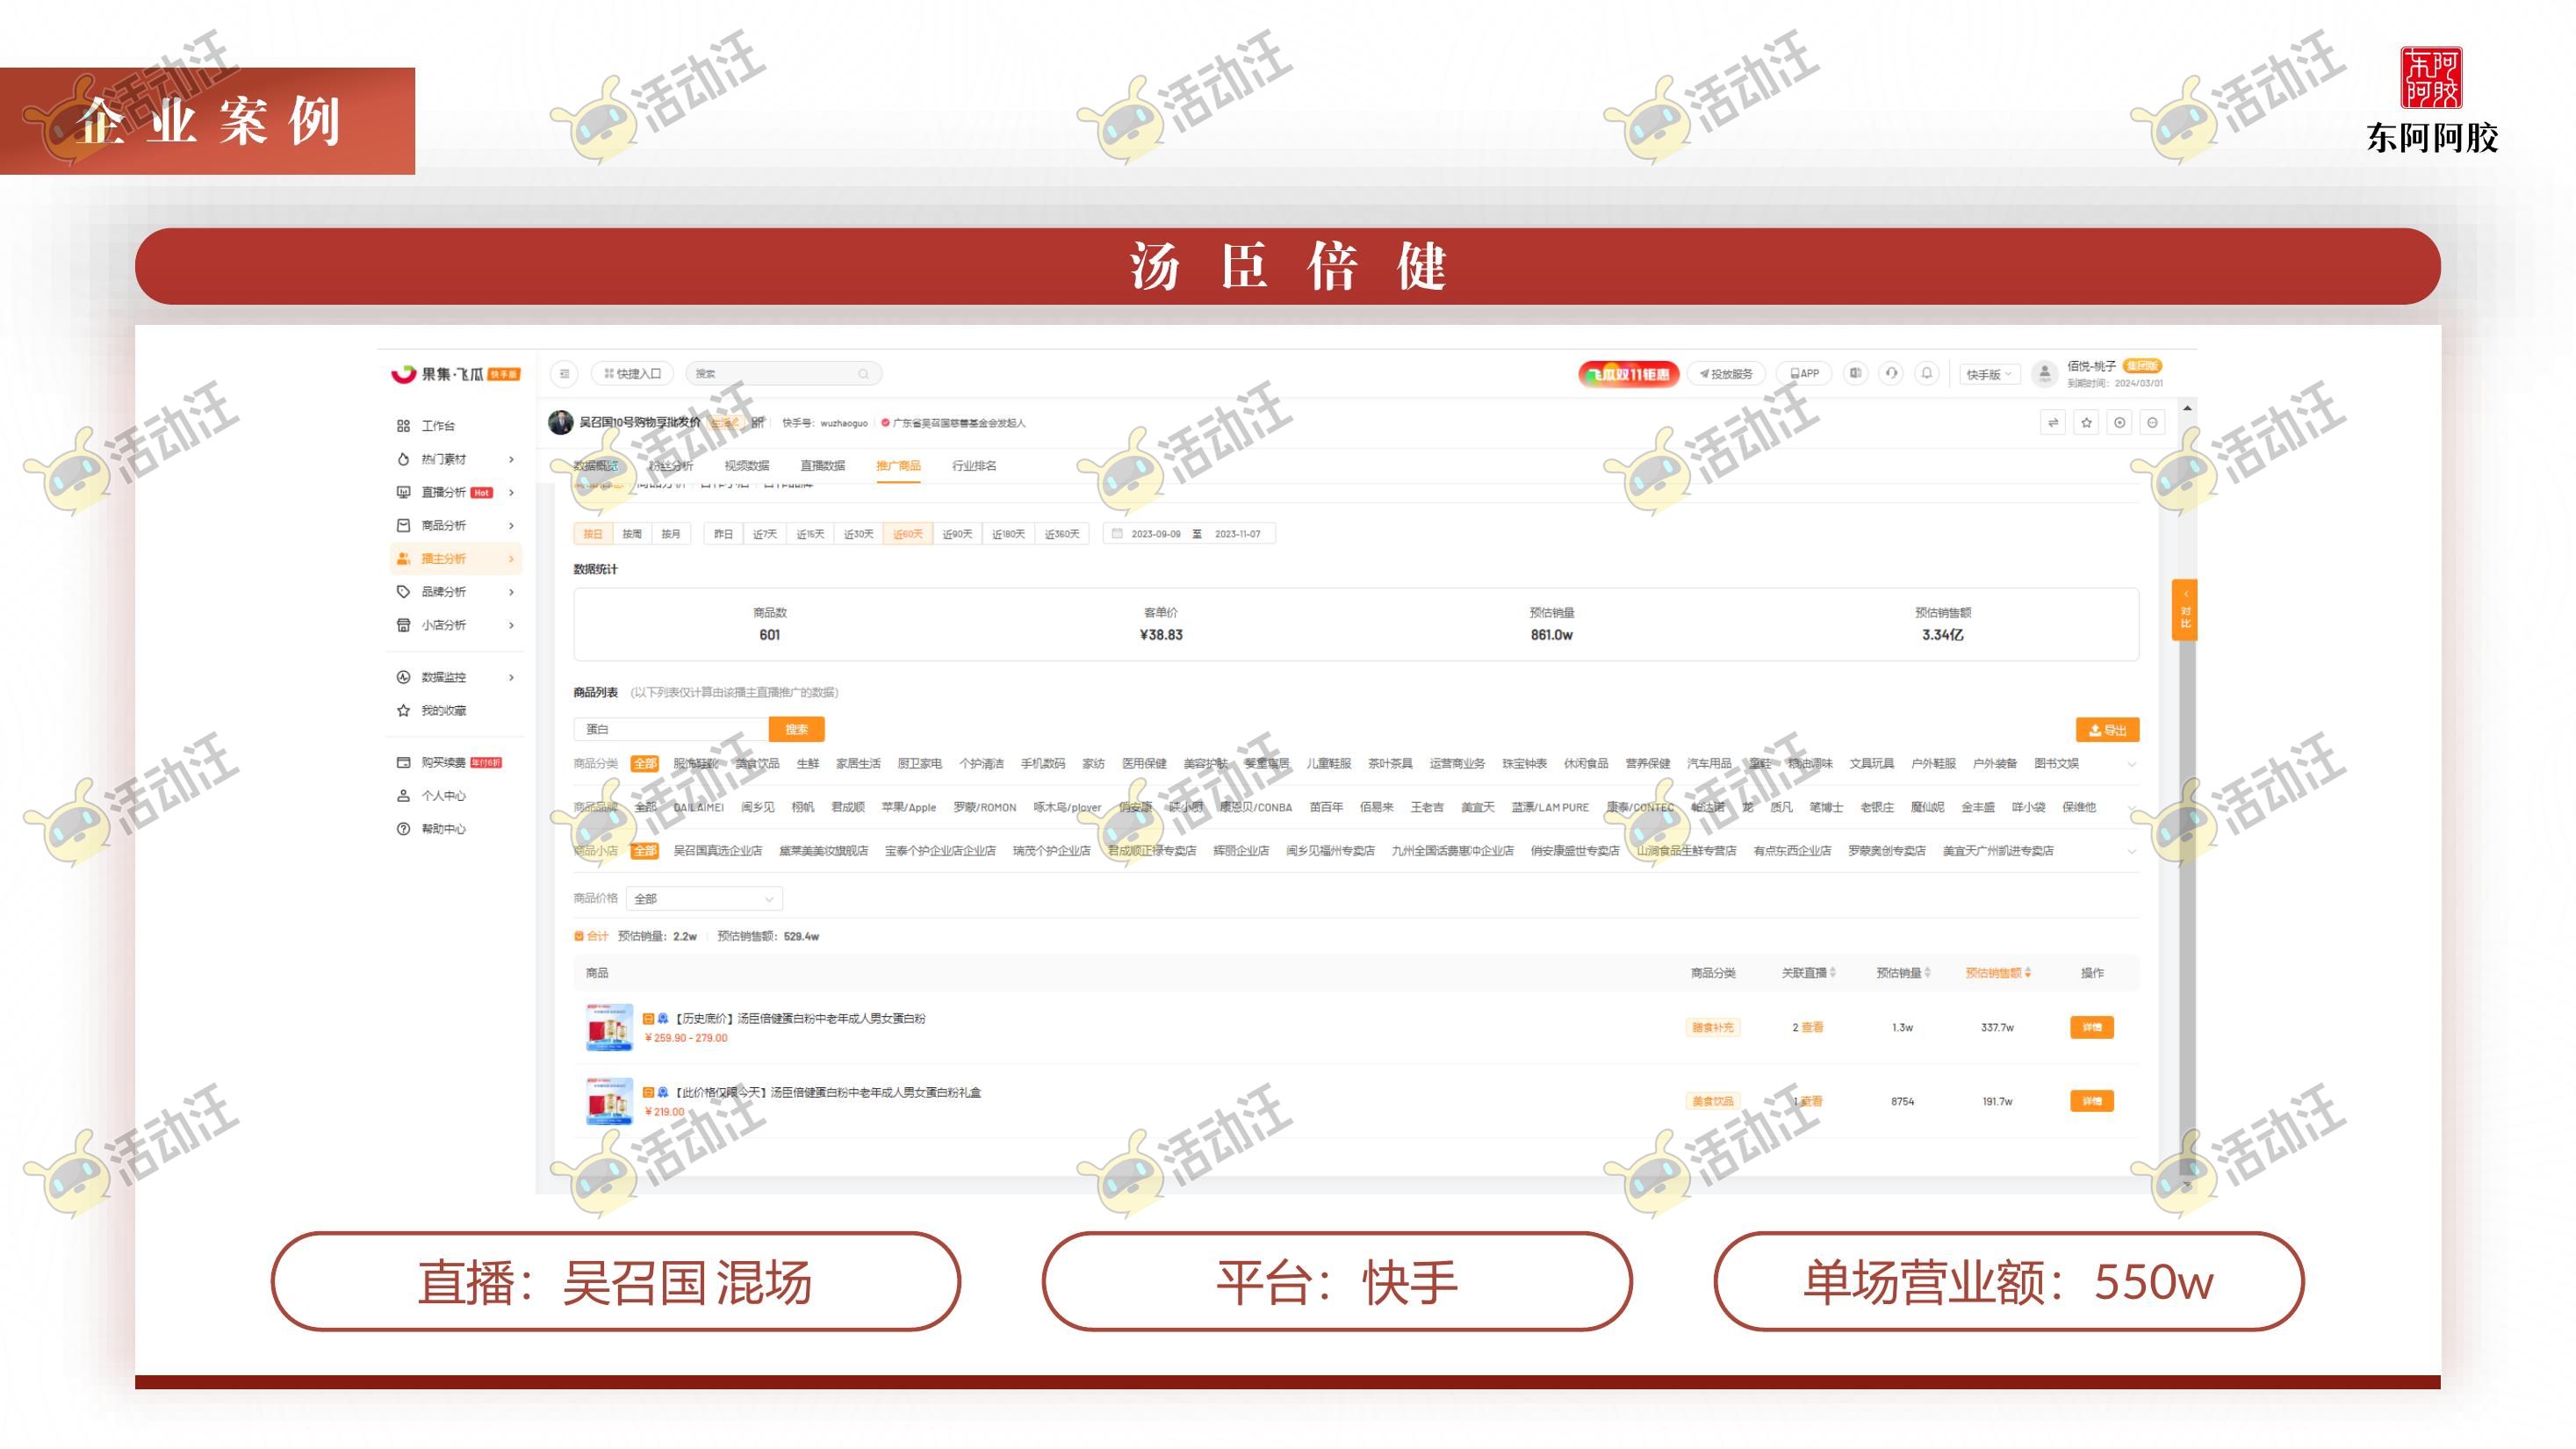This screenshot has height=1449, width=2576.
Task: Expand the 品牌分析 sidebar chevron
Action: pyautogui.click(x=511, y=592)
